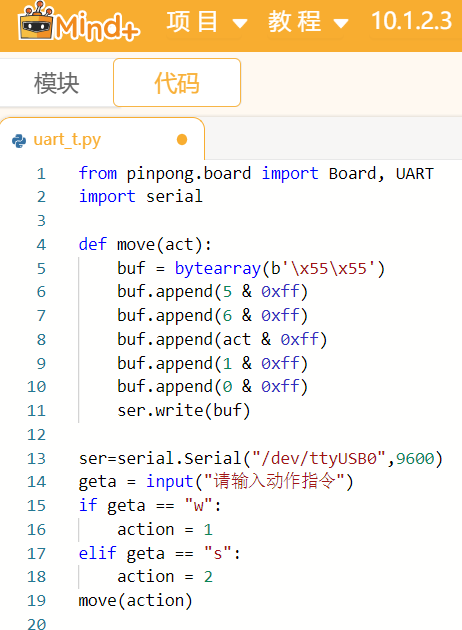Click the Mind+ robot logo icon
462x630 pixels.
[x=36, y=21]
